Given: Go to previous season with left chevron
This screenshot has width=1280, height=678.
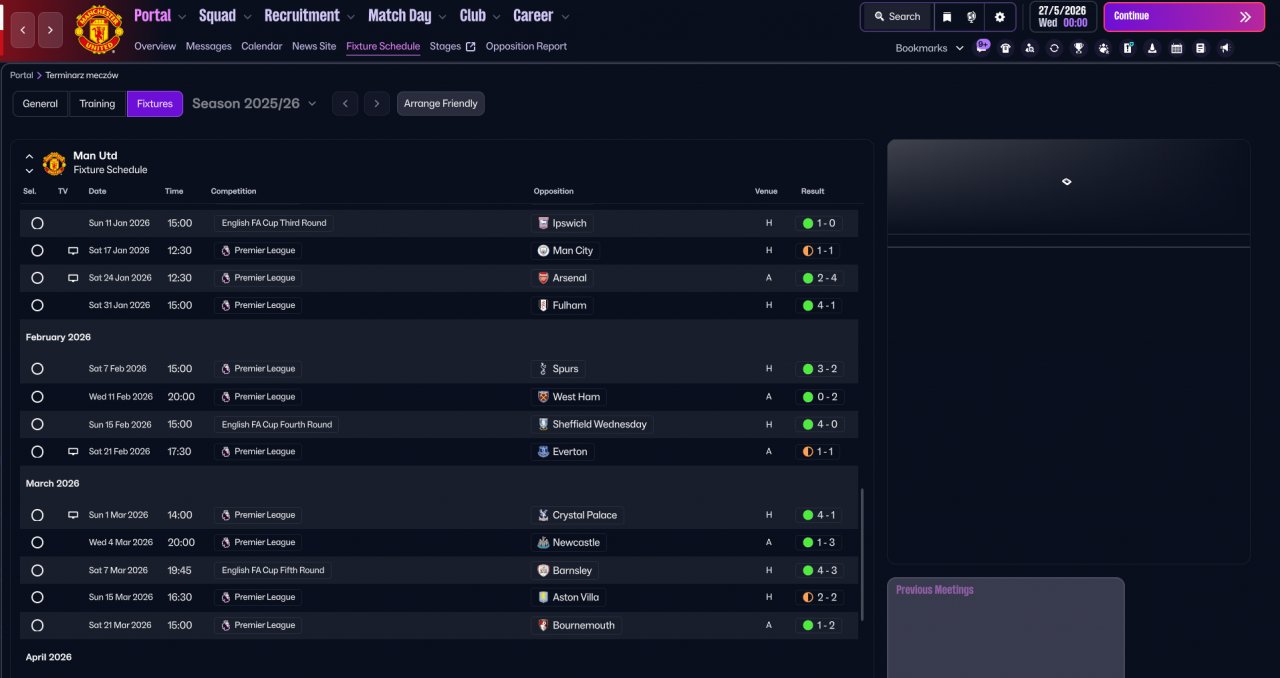Looking at the screenshot, I should click(345, 104).
